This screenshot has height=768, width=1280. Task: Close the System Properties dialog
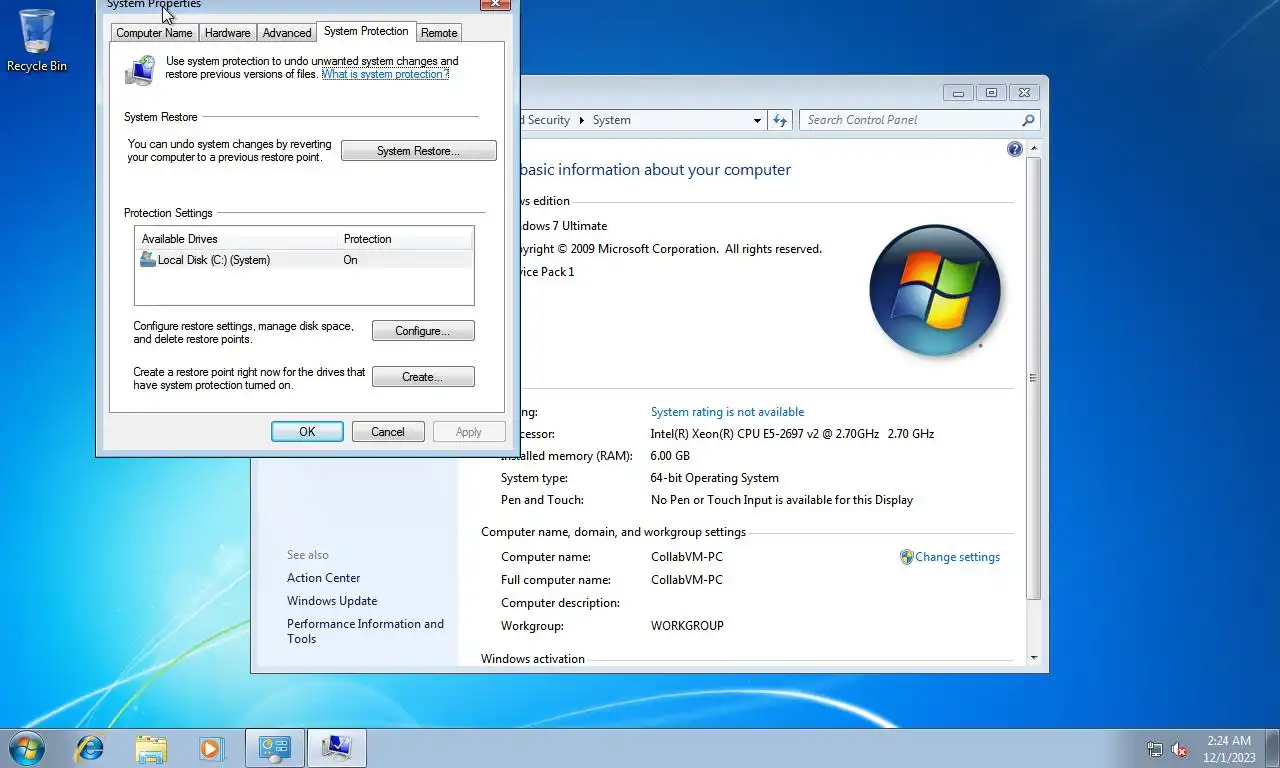coord(494,5)
